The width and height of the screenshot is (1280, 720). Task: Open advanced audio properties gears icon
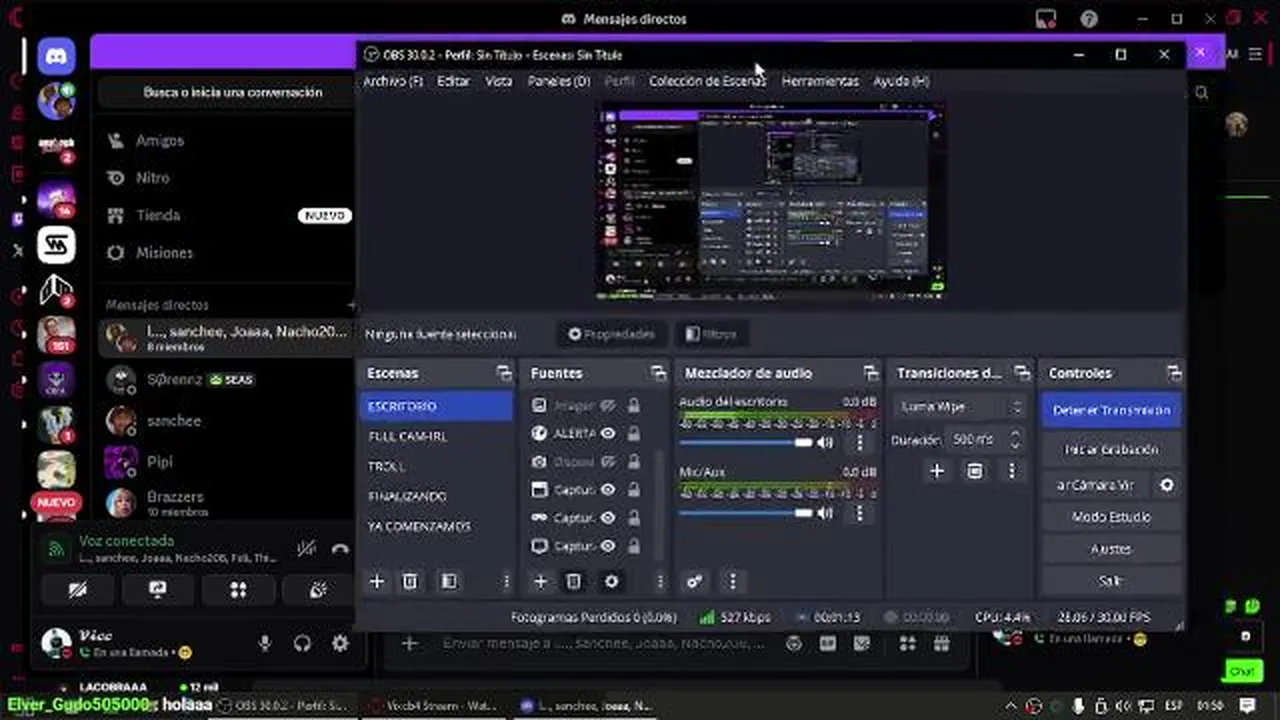click(695, 581)
